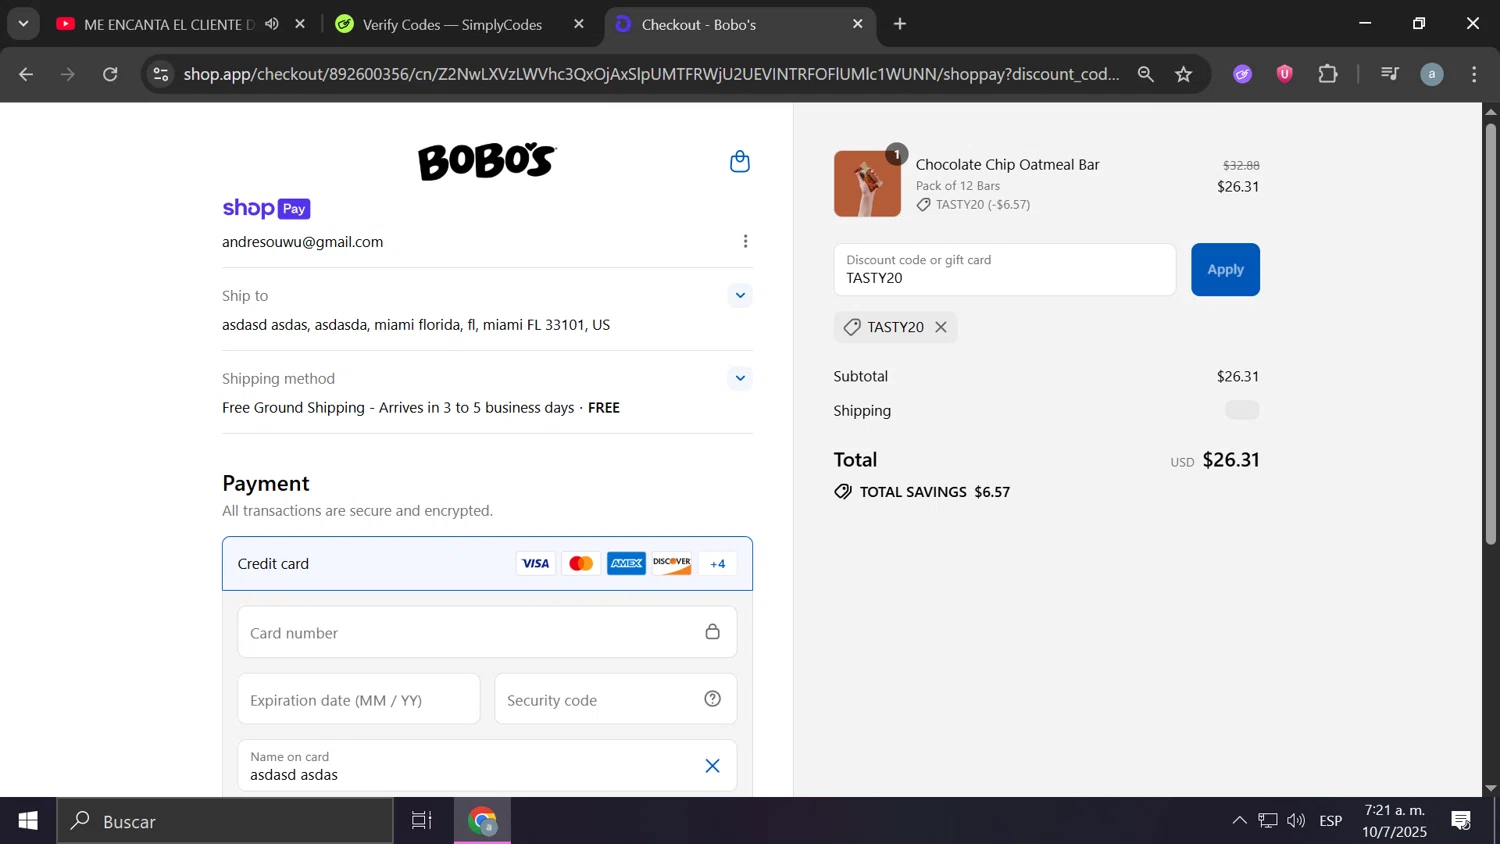Click the Total Savings tag icon
This screenshot has width=1500, height=844.
(843, 492)
